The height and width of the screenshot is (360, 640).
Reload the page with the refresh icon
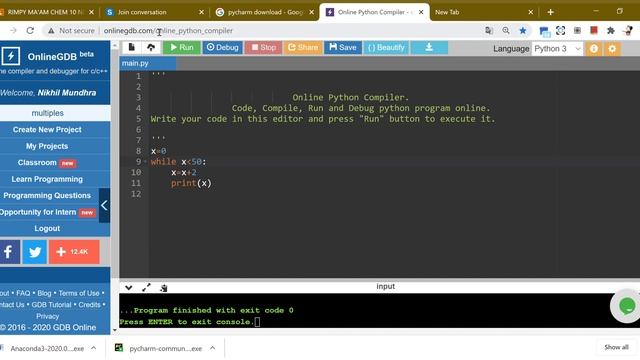(30, 31)
